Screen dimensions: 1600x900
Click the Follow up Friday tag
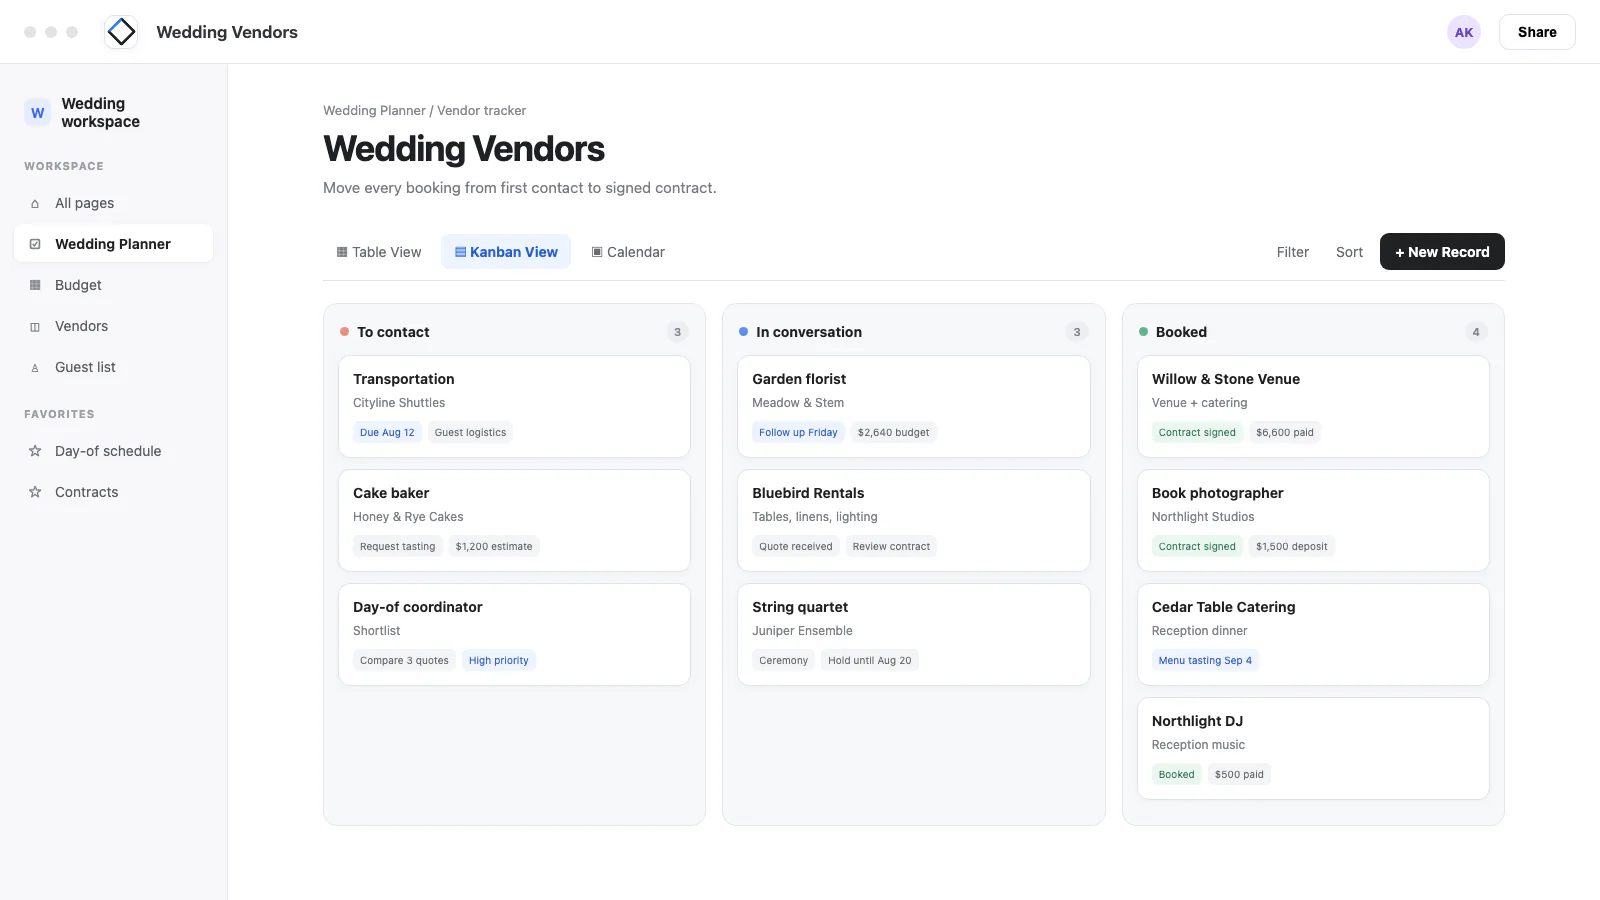coord(798,433)
